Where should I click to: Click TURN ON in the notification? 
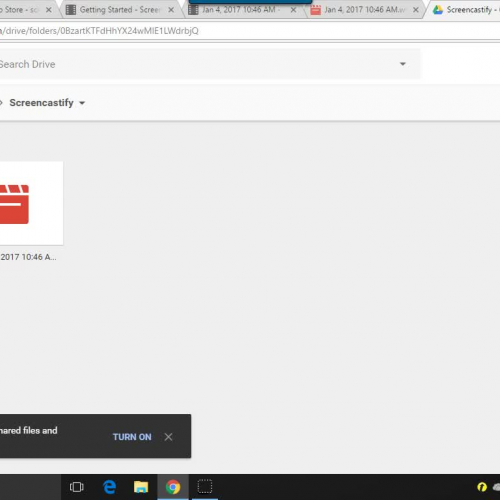132,437
